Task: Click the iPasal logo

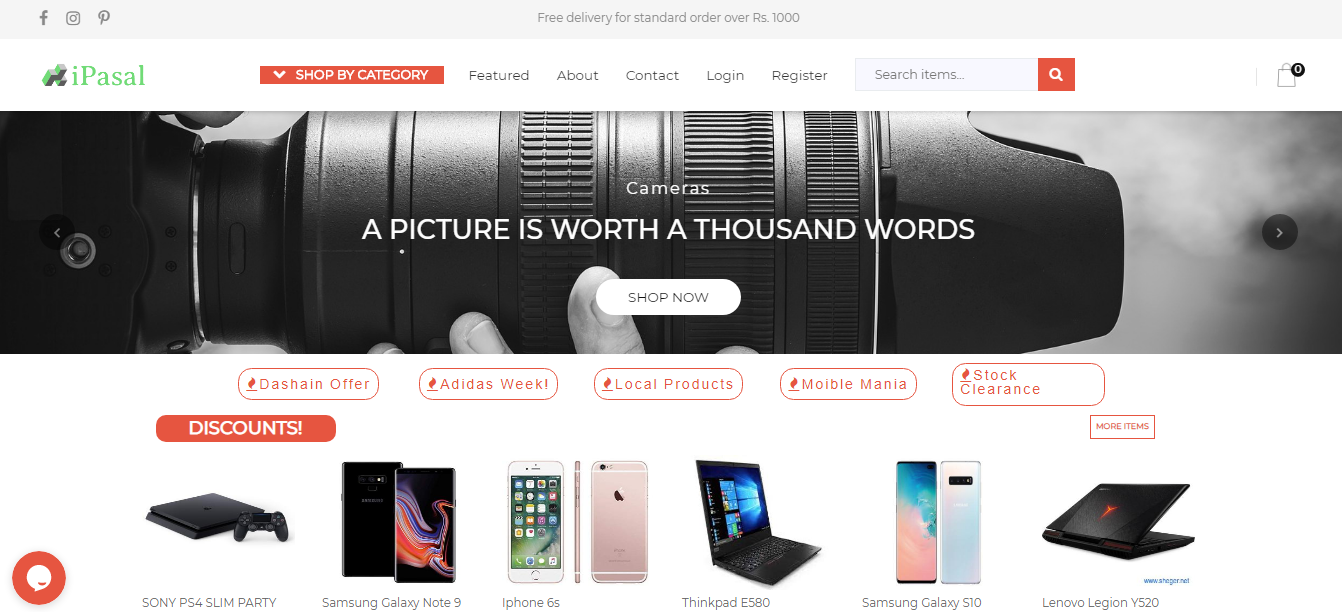Action: (94, 75)
